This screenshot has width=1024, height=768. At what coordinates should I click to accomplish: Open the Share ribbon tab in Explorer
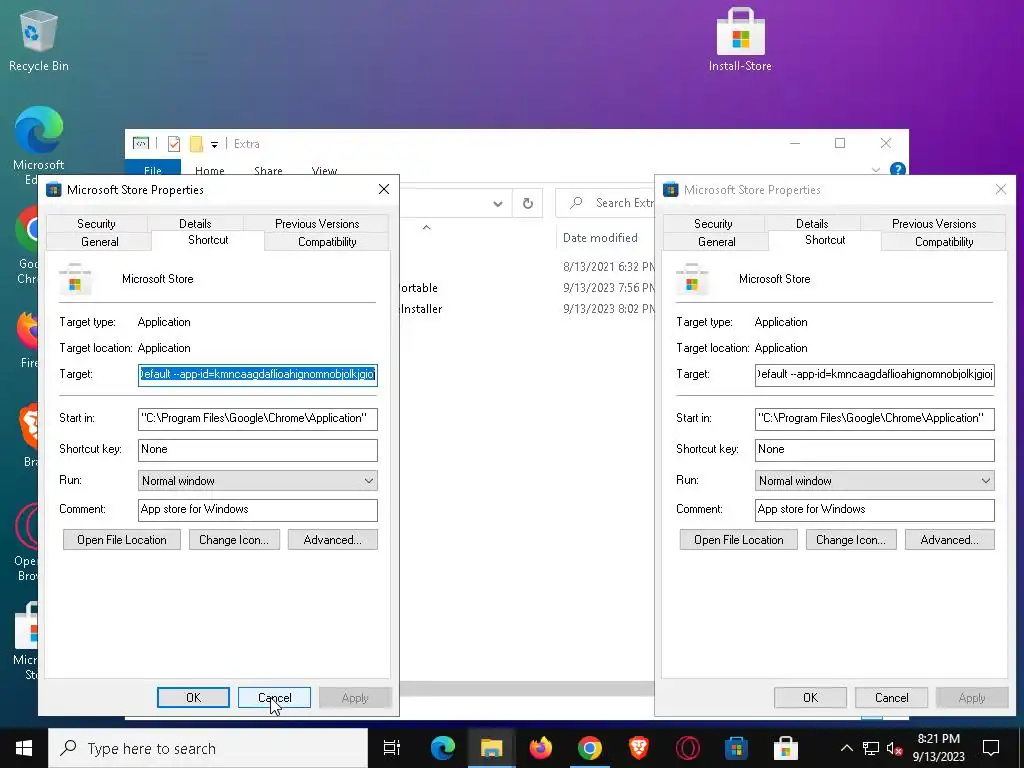point(268,170)
